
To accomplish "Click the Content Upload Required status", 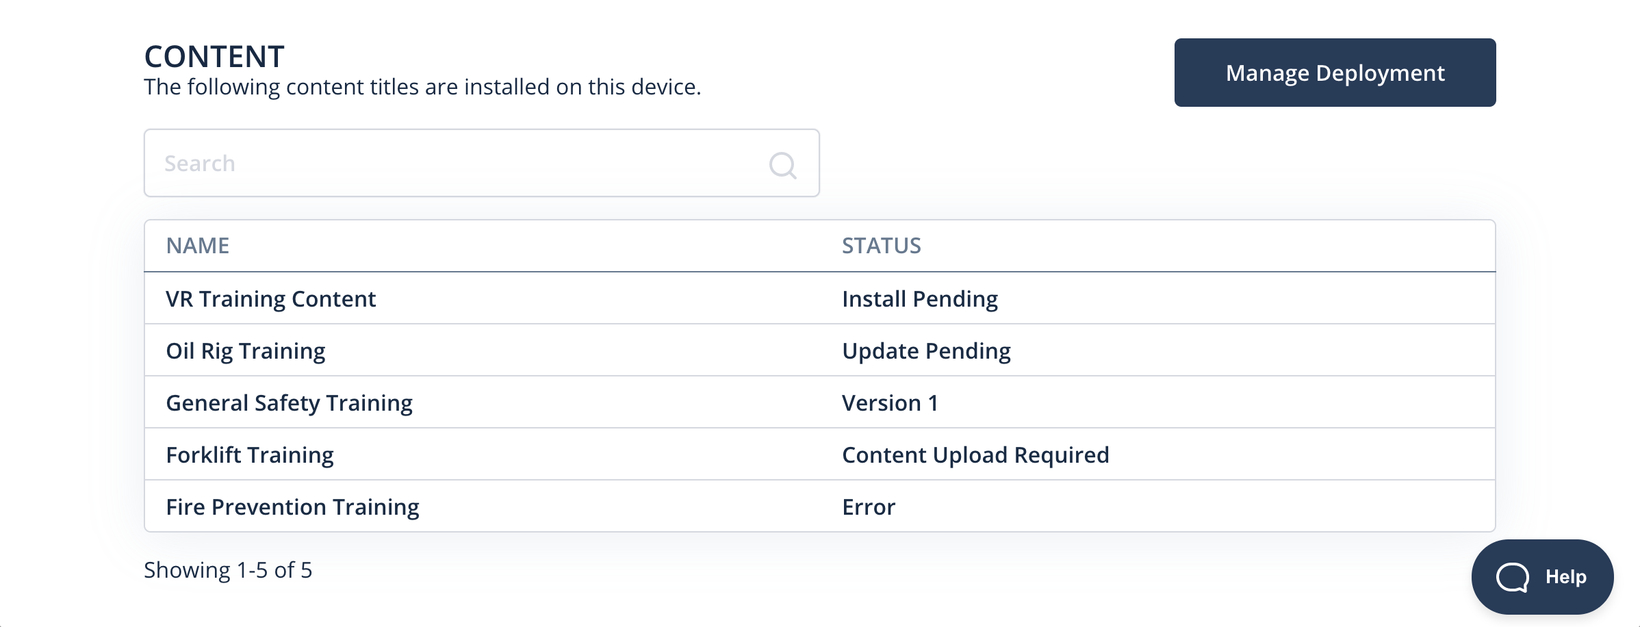I will 975,455.
